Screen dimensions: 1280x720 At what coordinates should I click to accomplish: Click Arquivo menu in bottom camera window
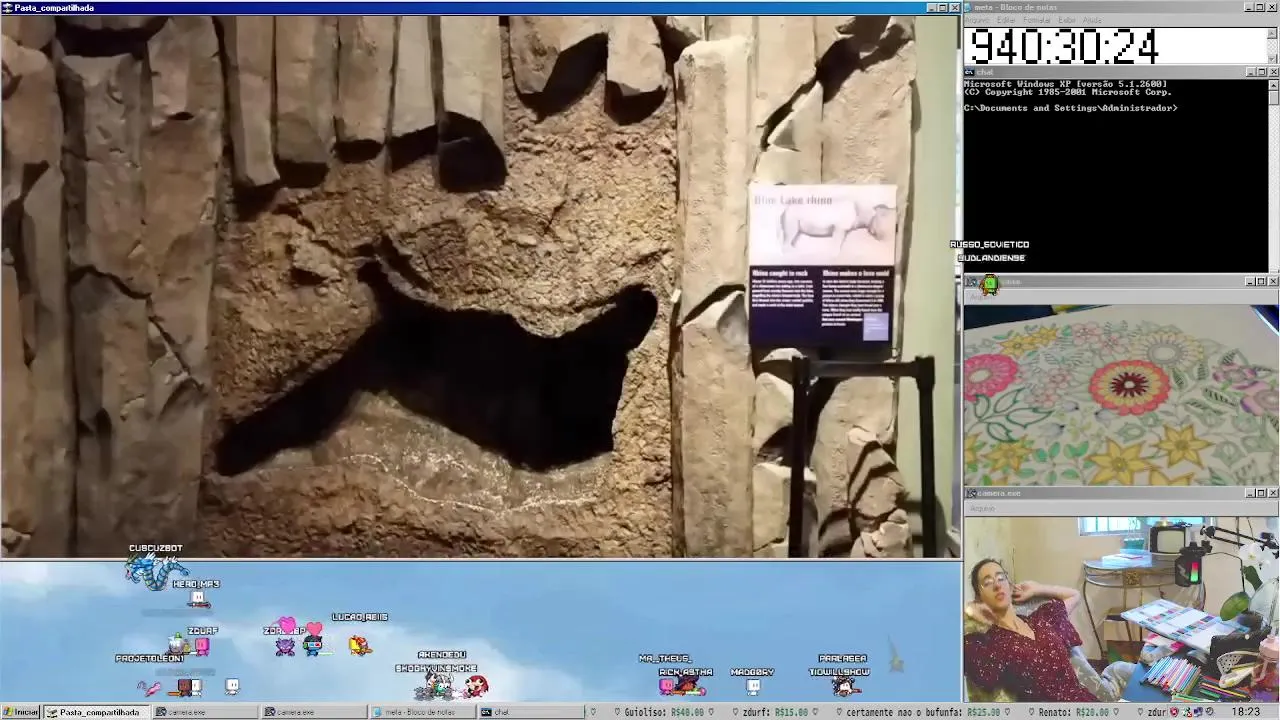[x=981, y=508]
